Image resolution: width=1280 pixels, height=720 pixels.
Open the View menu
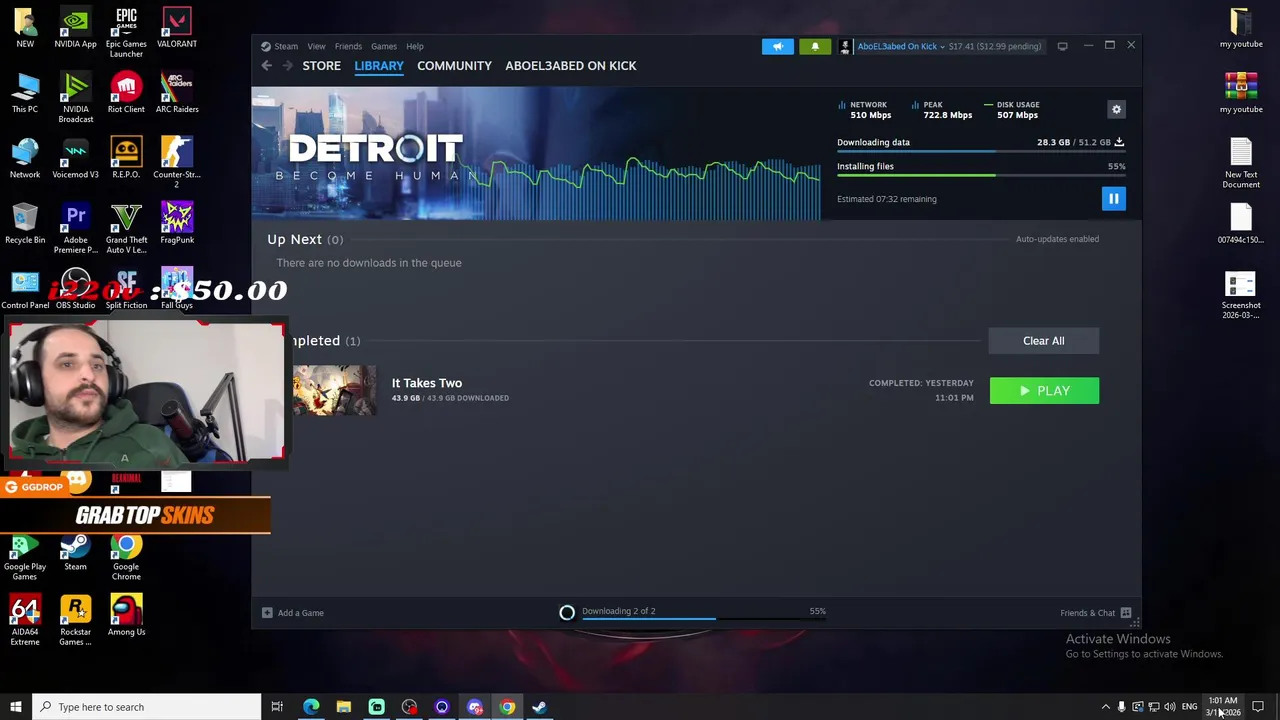(x=316, y=46)
